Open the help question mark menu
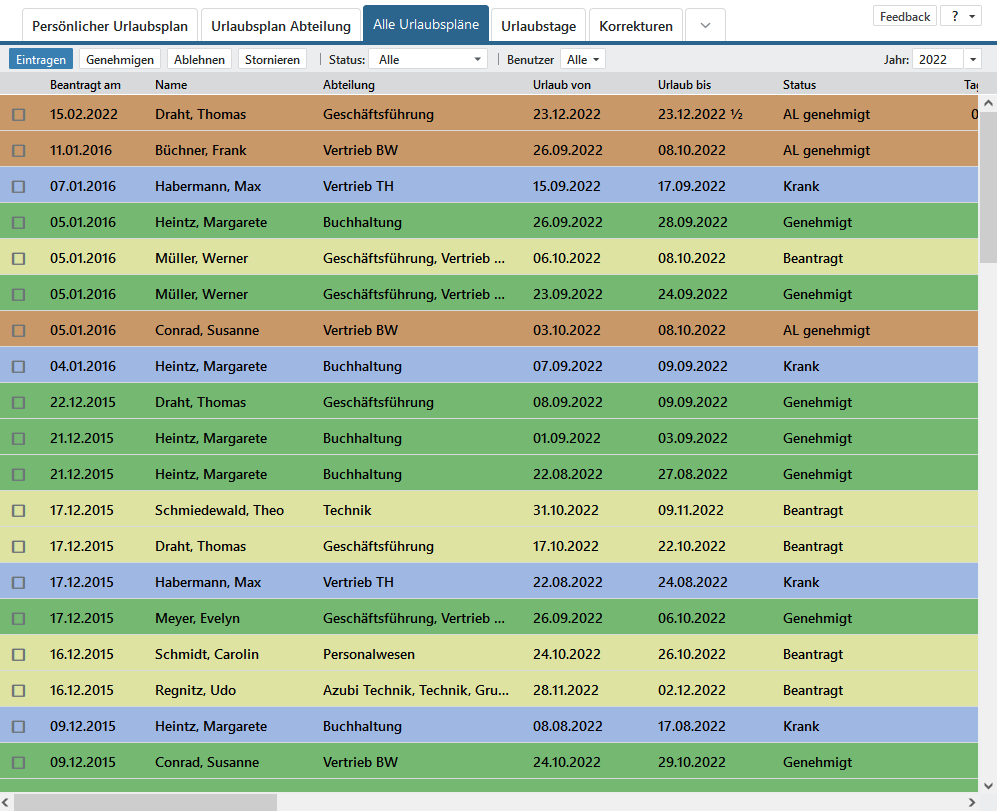Screen dimensions: 997x811 960,16
